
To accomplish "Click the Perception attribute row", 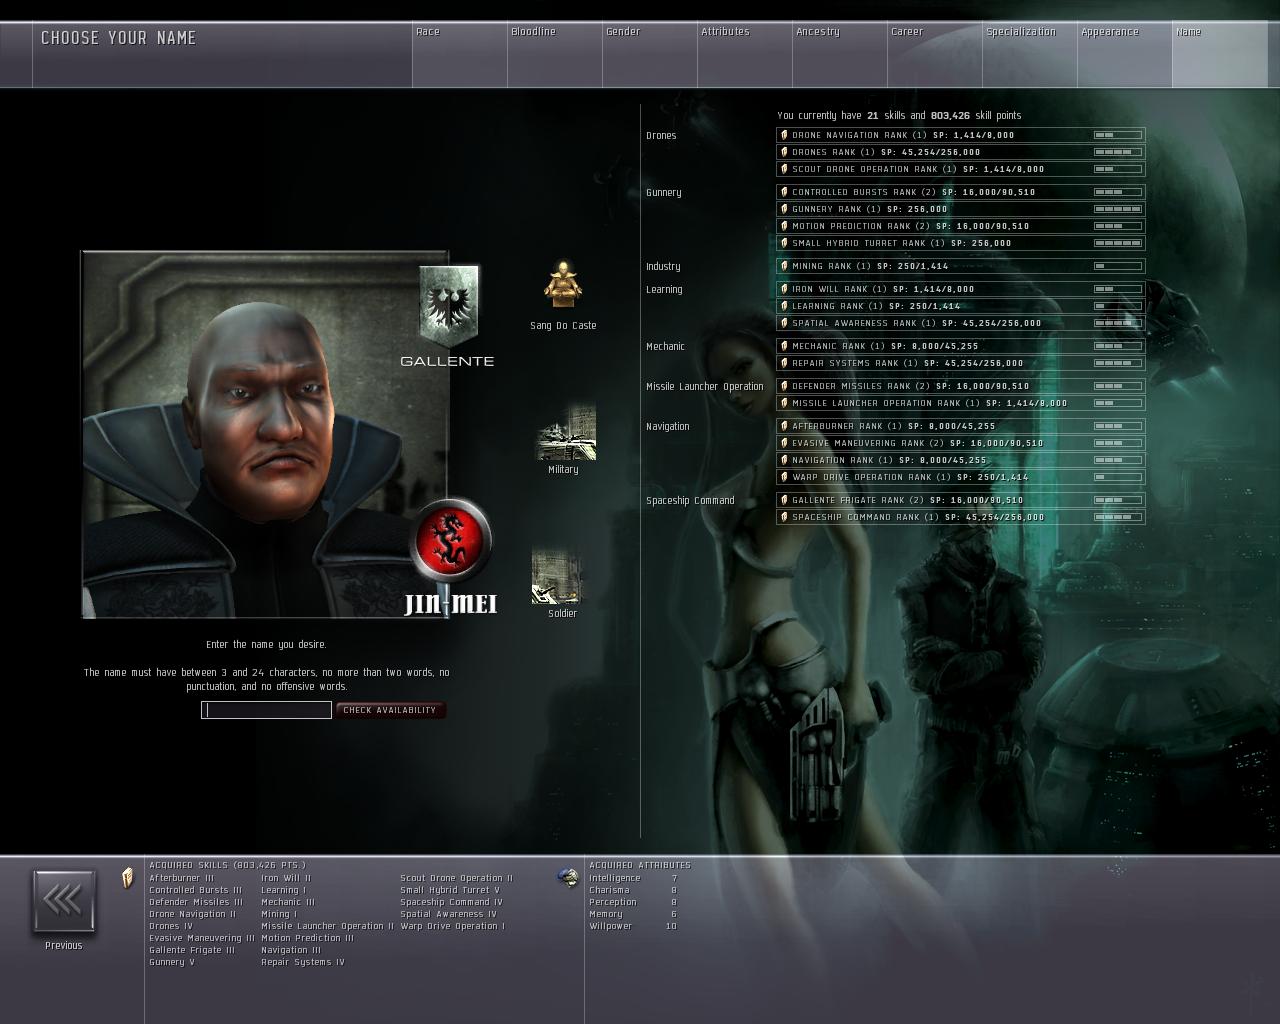I will [x=633, y=902].
